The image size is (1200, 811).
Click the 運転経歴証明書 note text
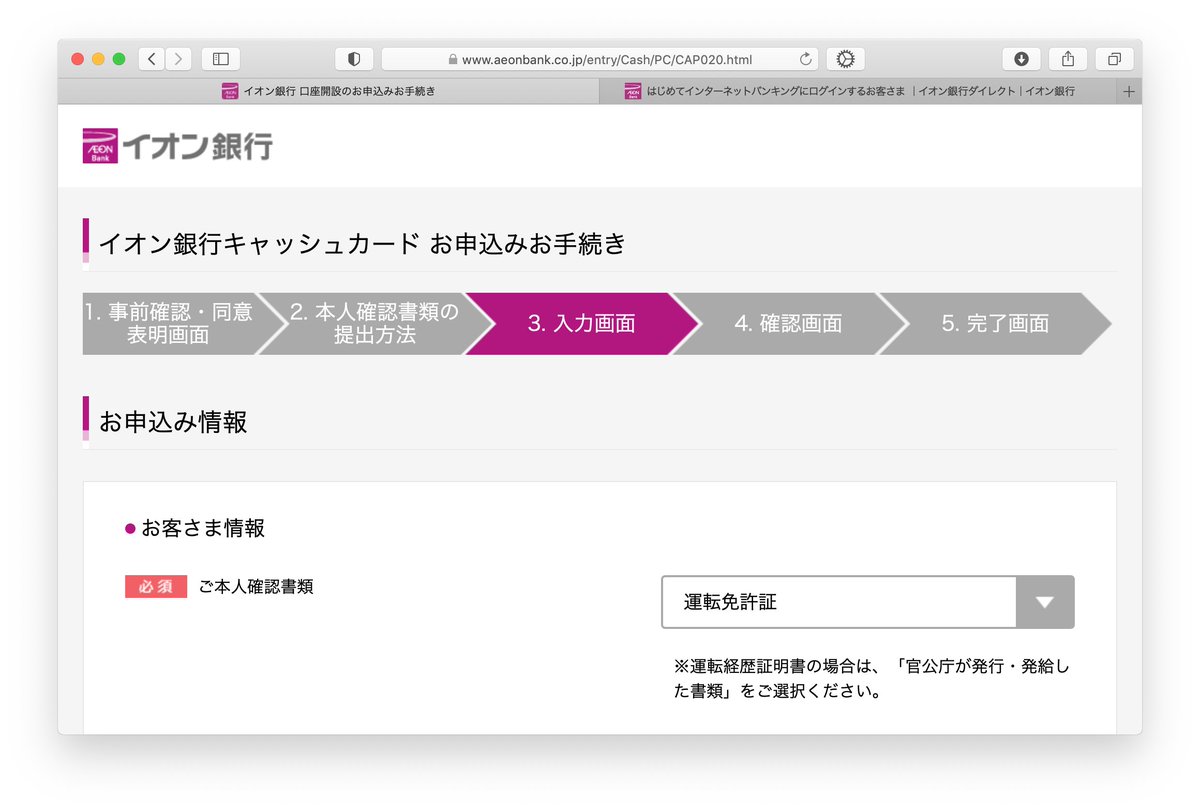pos(872,678)
